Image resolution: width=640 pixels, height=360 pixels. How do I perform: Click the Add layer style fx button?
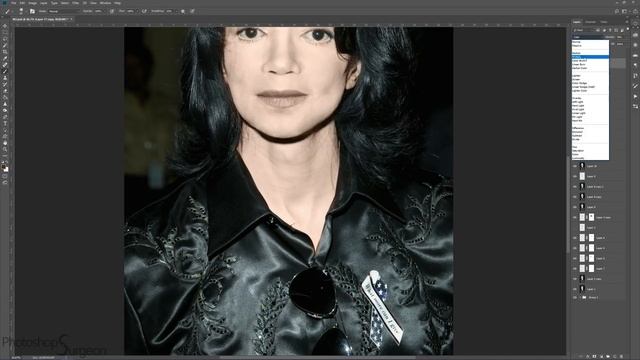pyautogui.click(x=588, y=356)
